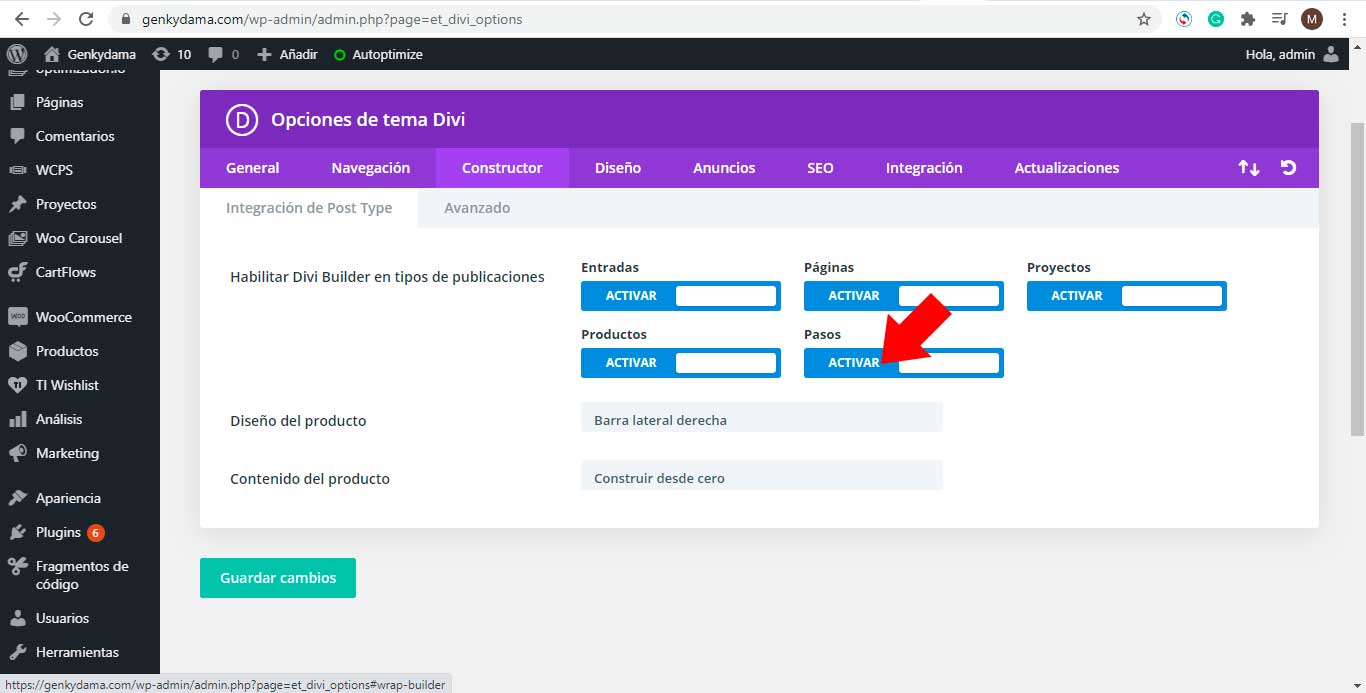
Task: Bookmark this page with the star icon
Action: tap(1144, 19)
